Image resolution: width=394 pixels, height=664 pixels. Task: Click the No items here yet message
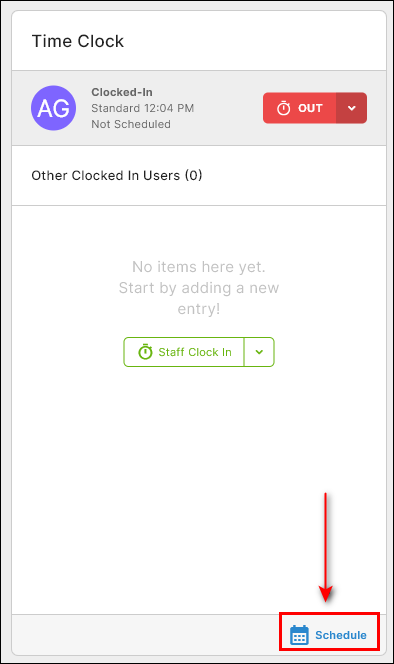coord(199,267)
